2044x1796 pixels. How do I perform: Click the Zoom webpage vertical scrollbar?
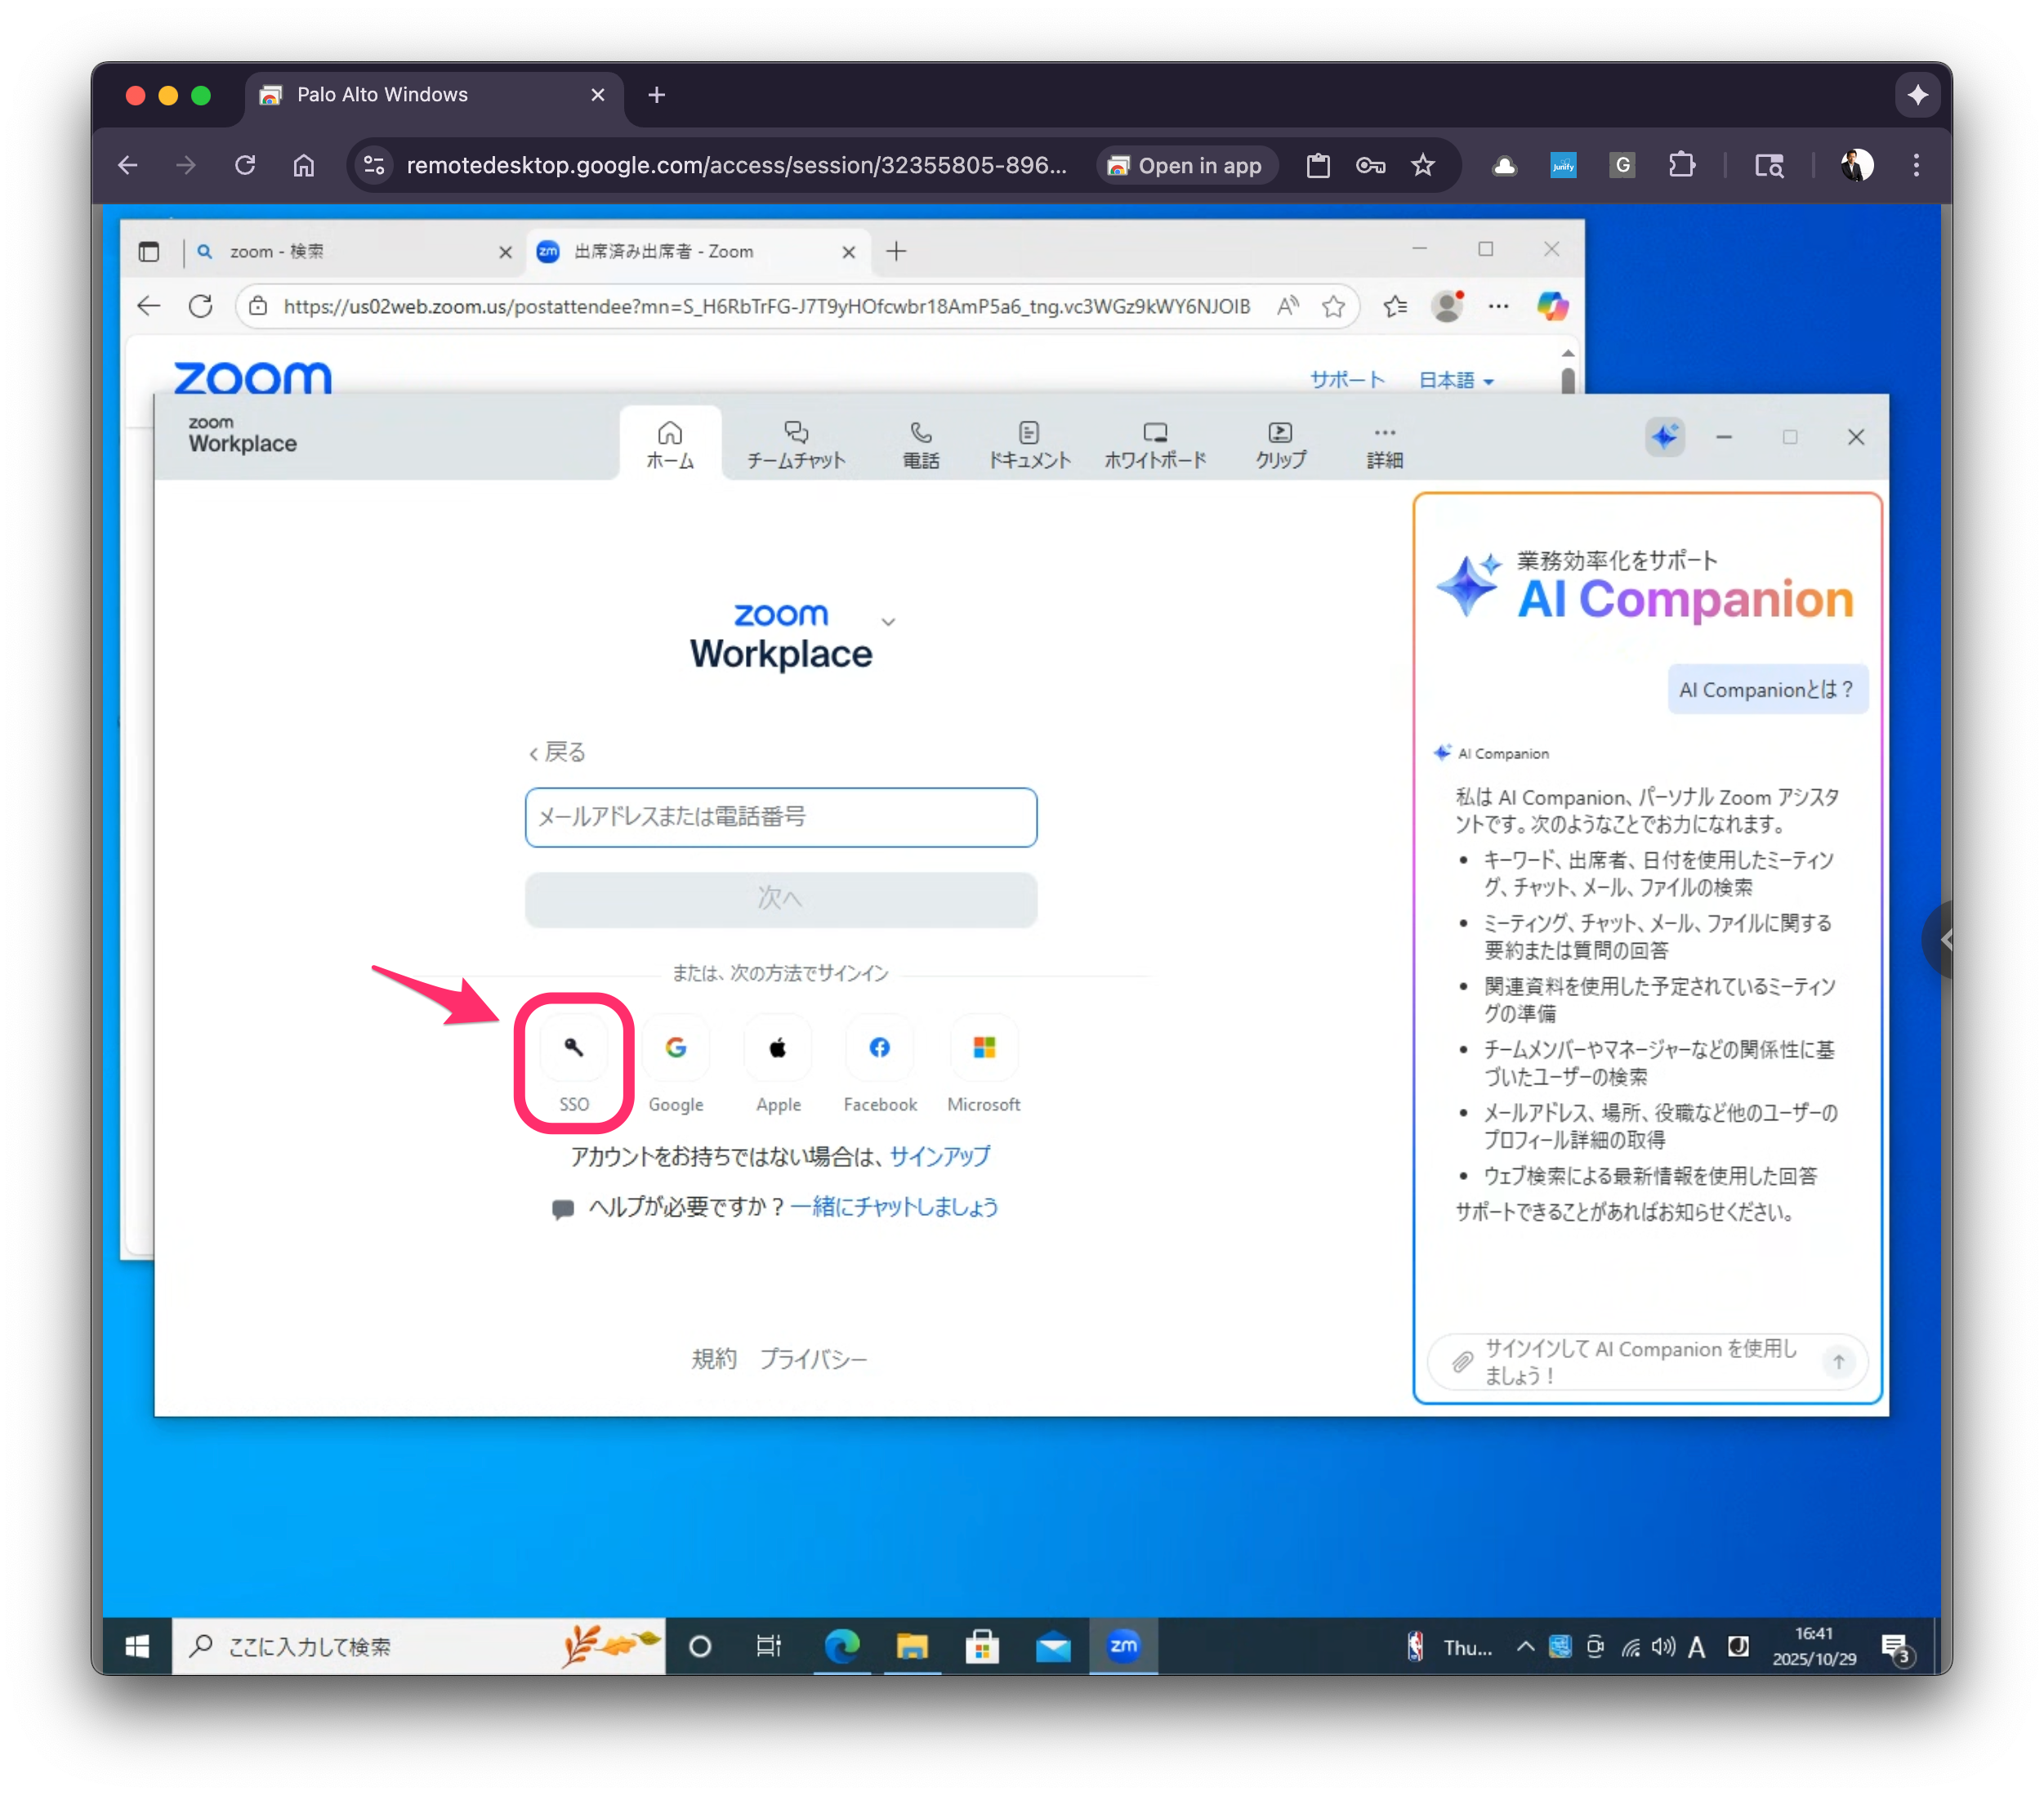[x=1567, y=380]
